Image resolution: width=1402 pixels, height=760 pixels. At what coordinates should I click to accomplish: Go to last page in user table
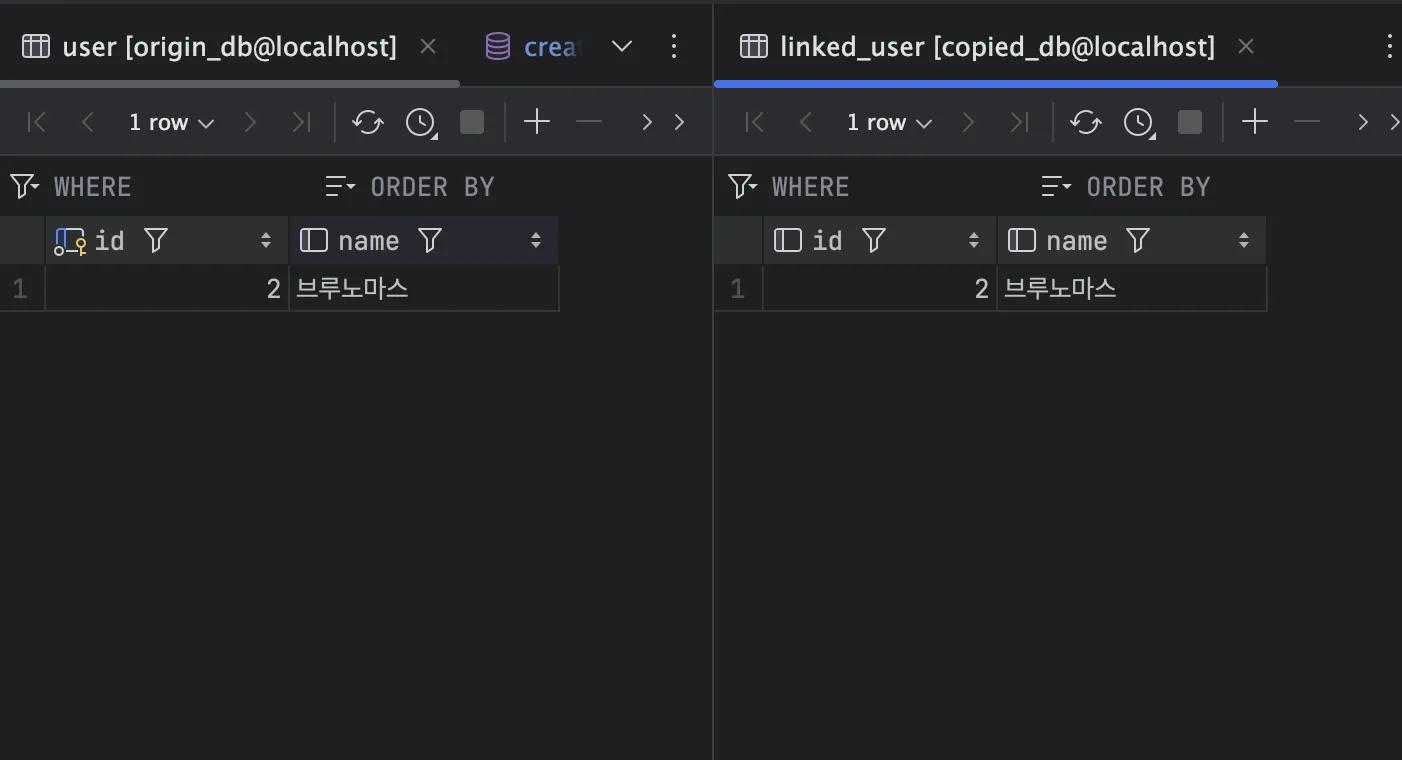(x=300, y=122)
